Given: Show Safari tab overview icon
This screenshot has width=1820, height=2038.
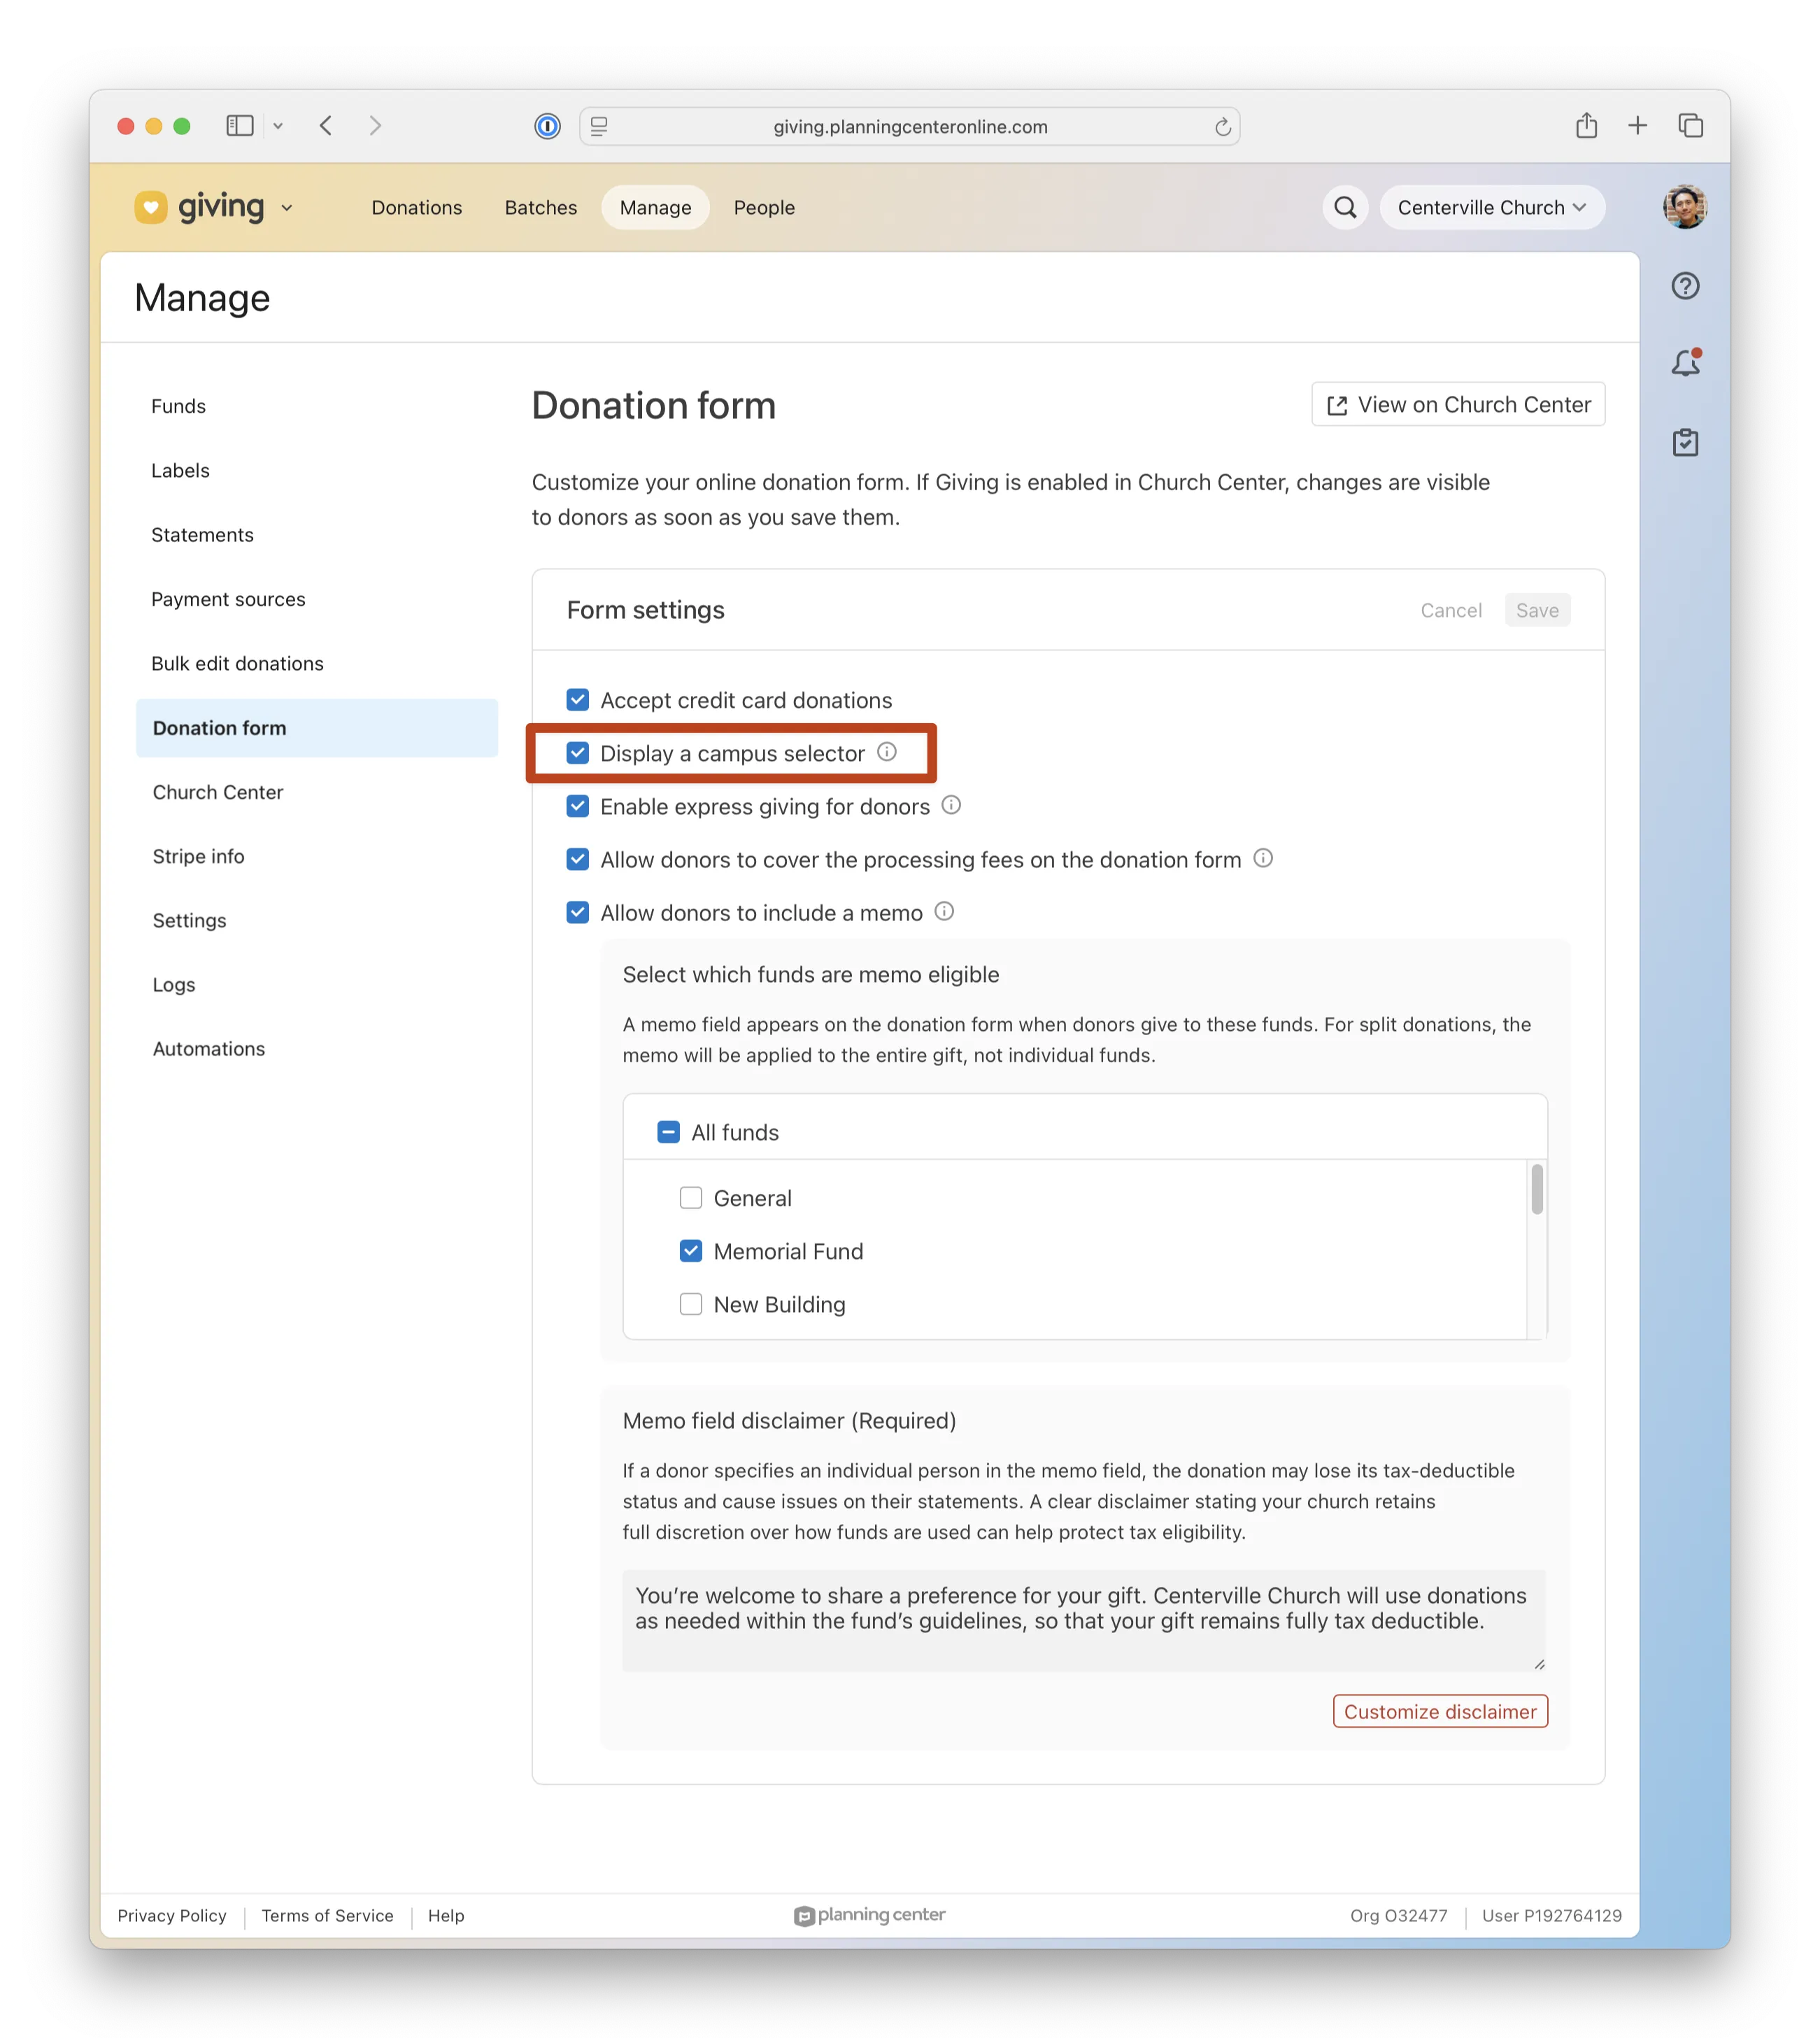Looking at the screenshot, I should tap(1690, 125).
